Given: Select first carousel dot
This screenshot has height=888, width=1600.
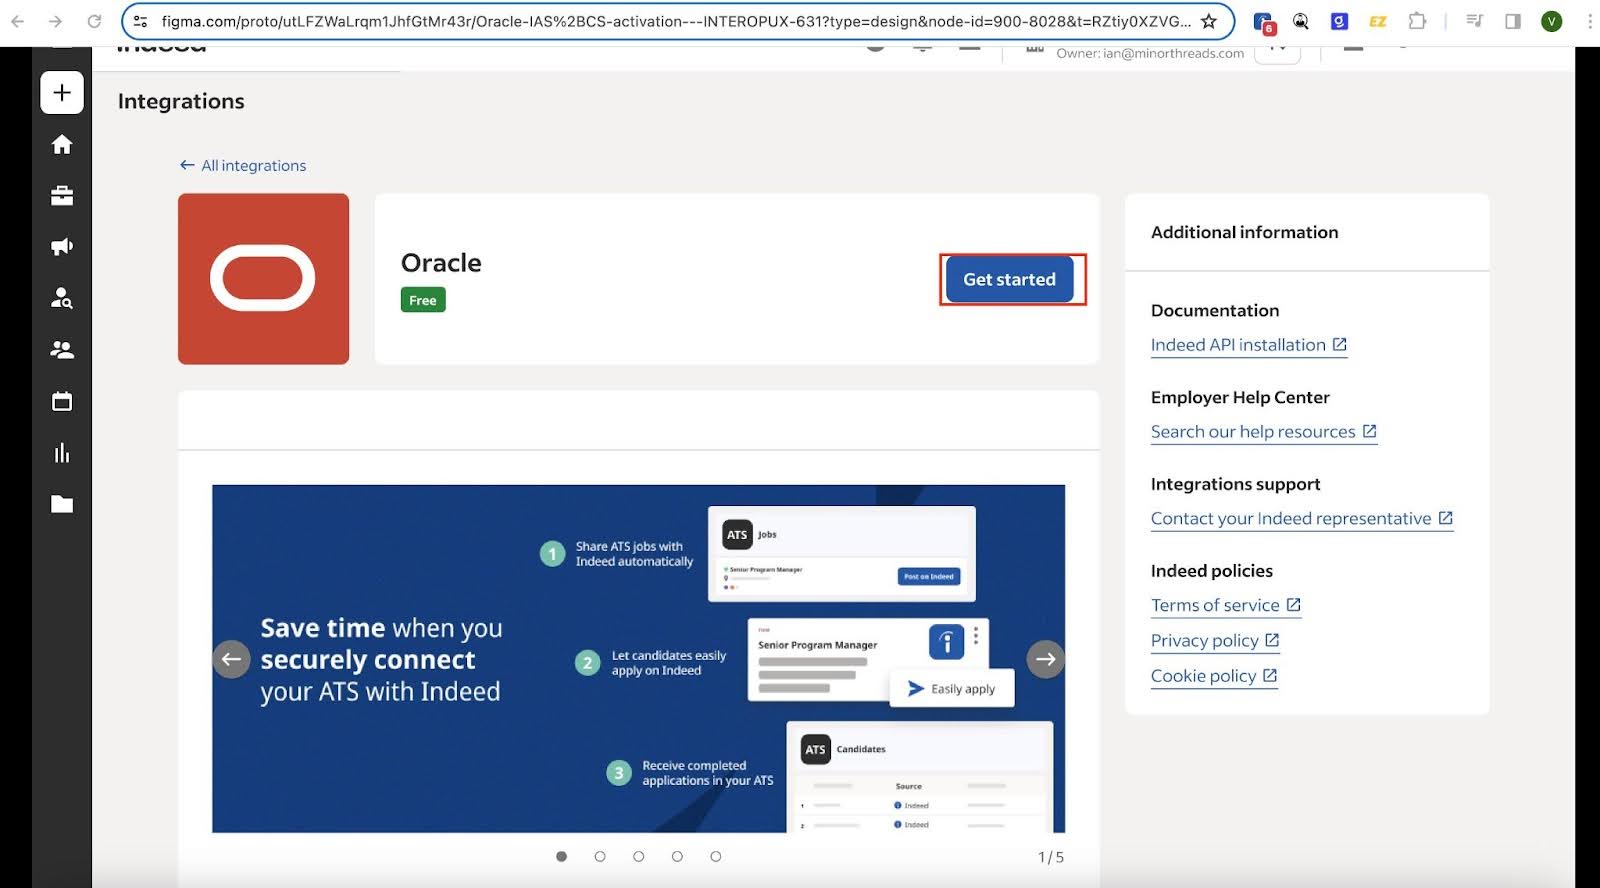Looking at the screenshot, I should click(x=561, y=857).
